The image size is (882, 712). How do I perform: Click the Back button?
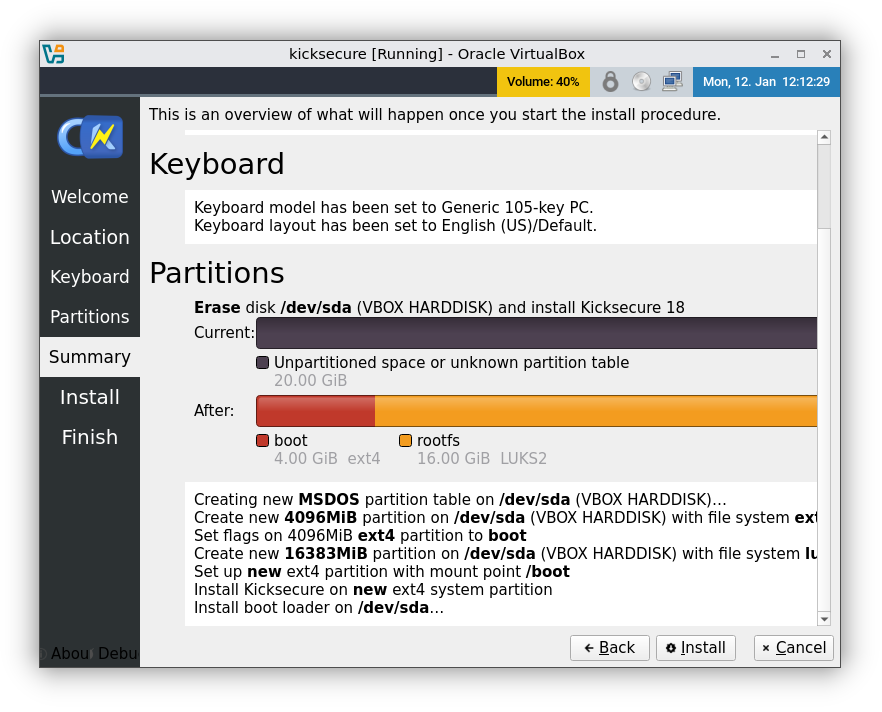(x=610, y=648)
